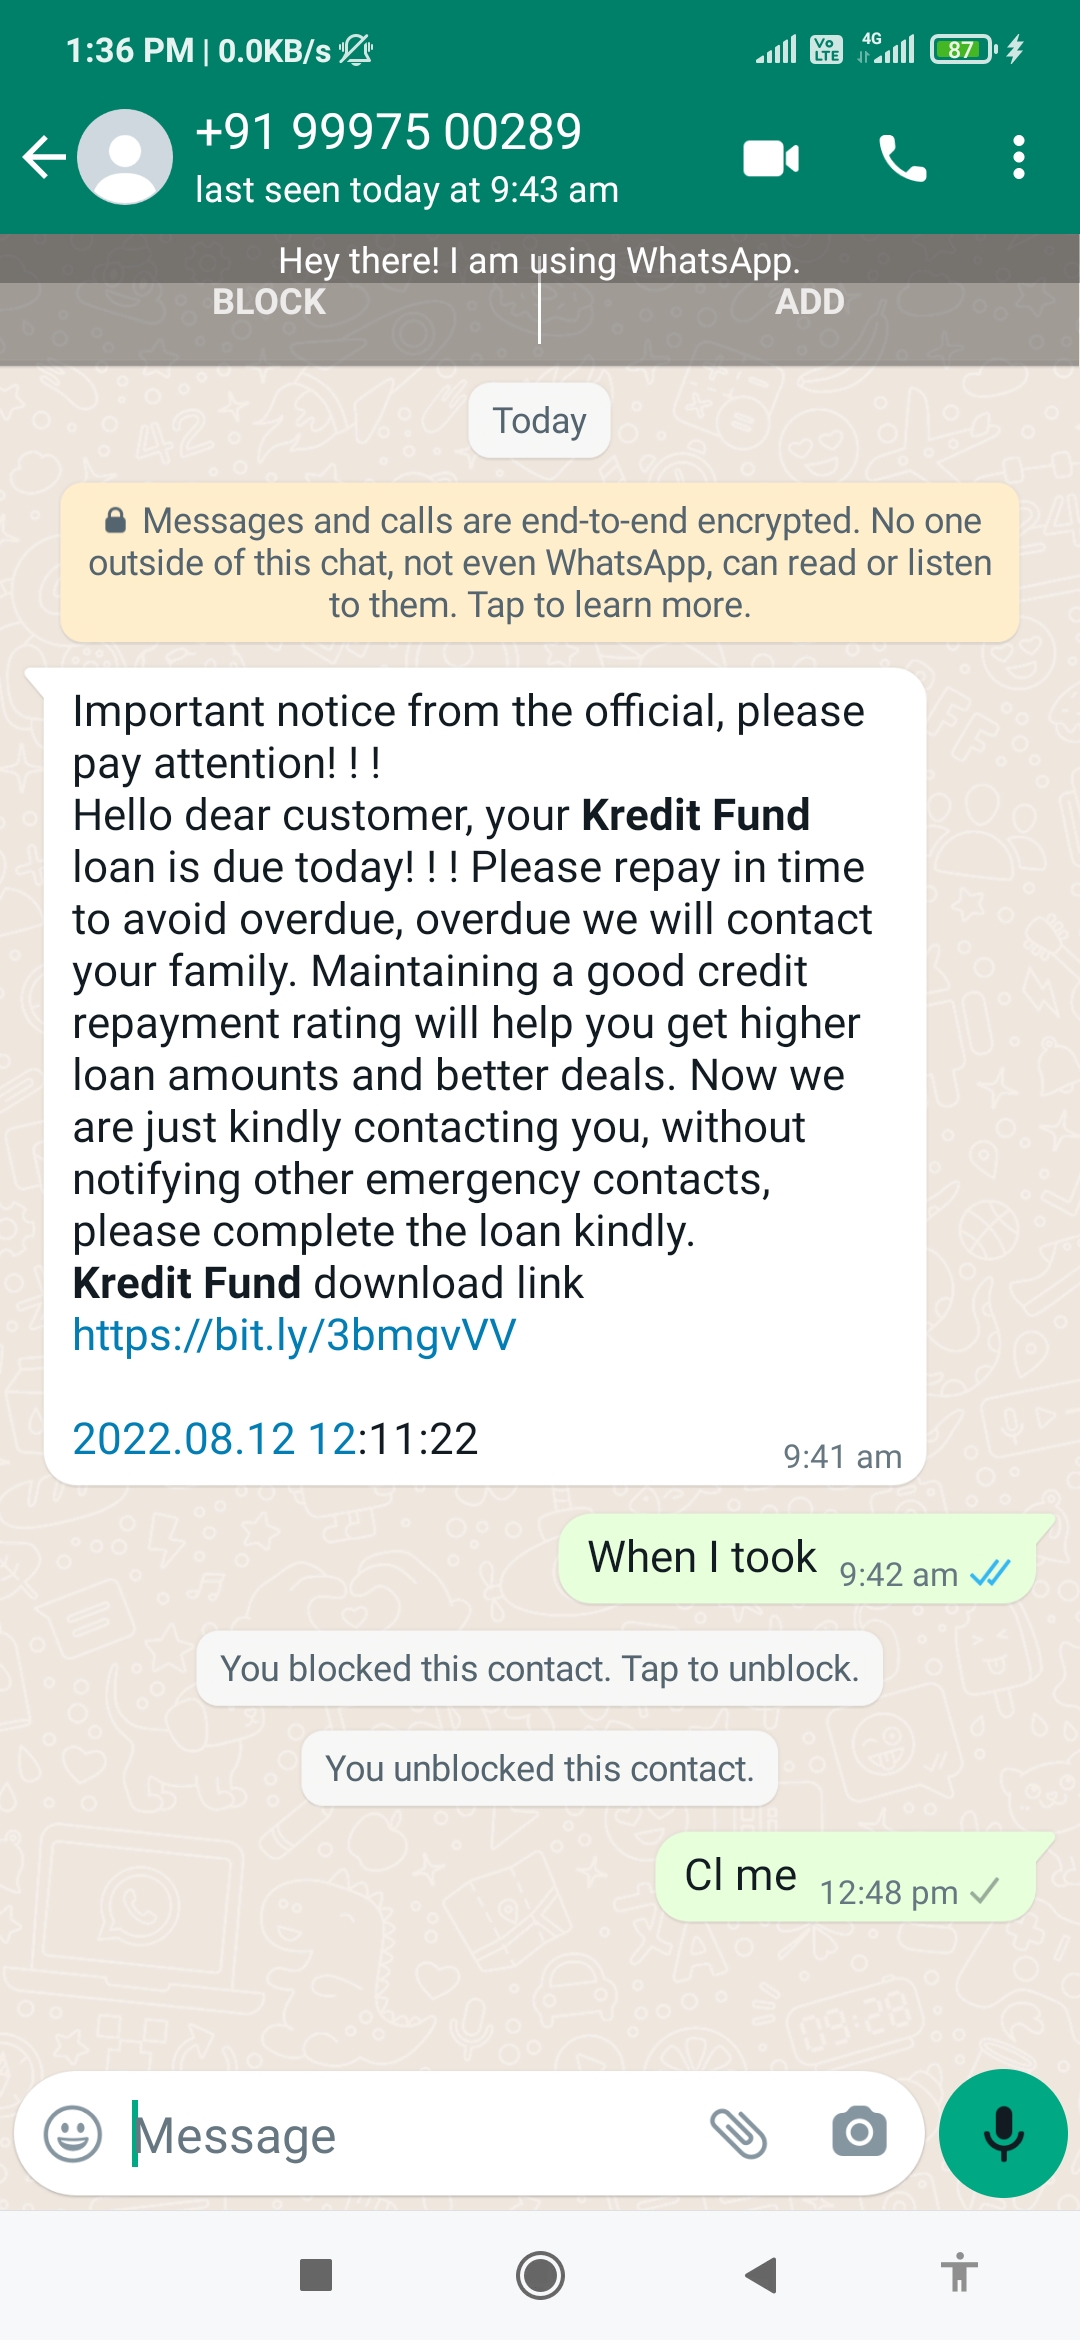Open the camera from message bar
Image resolution: width=1080 pixels, height=2340 pixels.
click(859, 2134)
